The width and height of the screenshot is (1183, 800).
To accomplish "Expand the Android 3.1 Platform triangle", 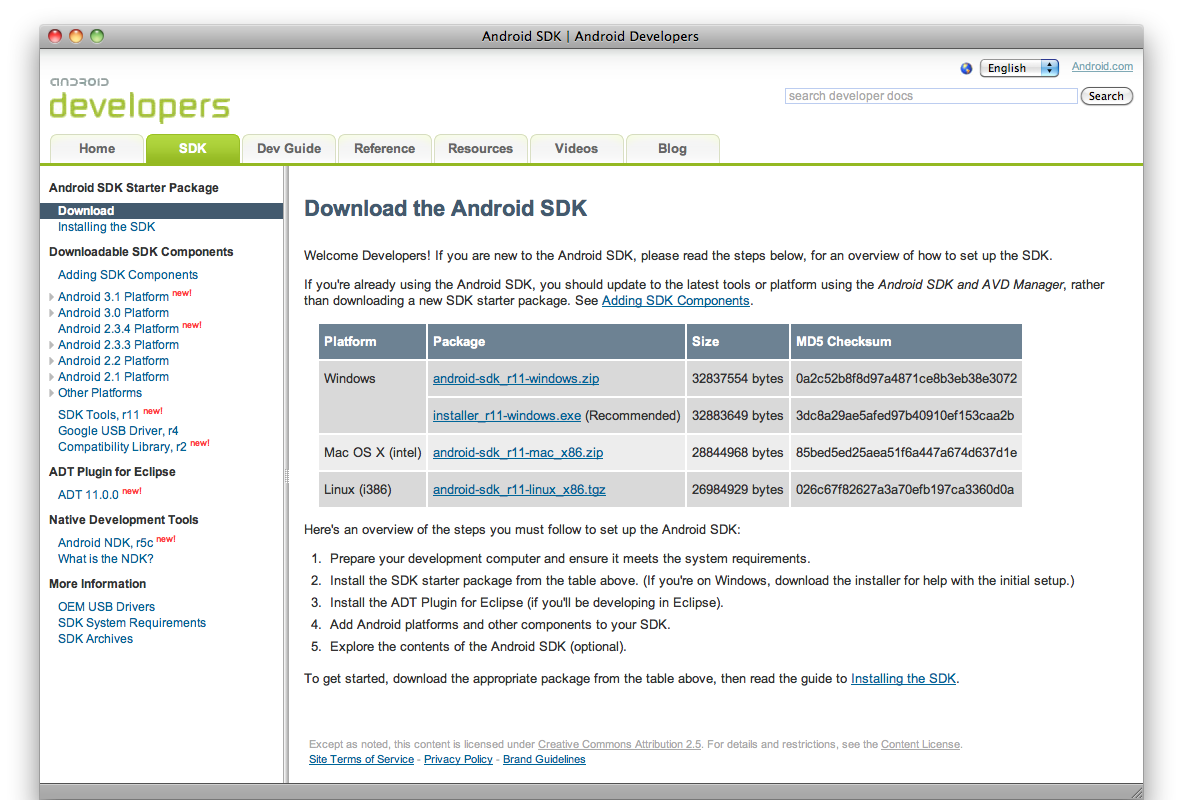I will [51, 297].
